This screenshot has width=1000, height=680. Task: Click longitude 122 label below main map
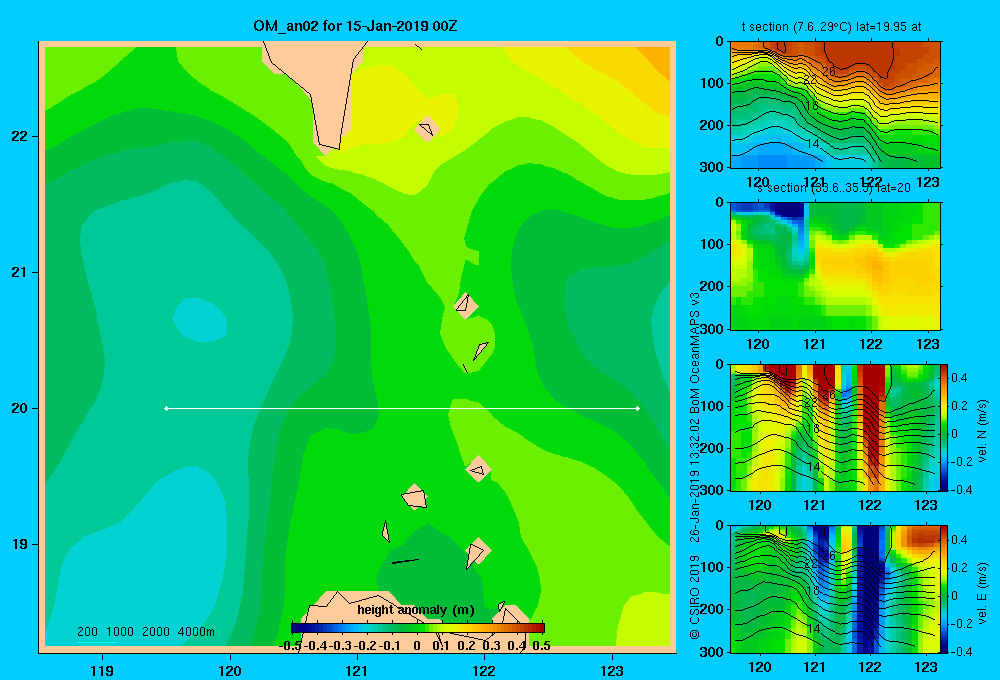[484, 670]
